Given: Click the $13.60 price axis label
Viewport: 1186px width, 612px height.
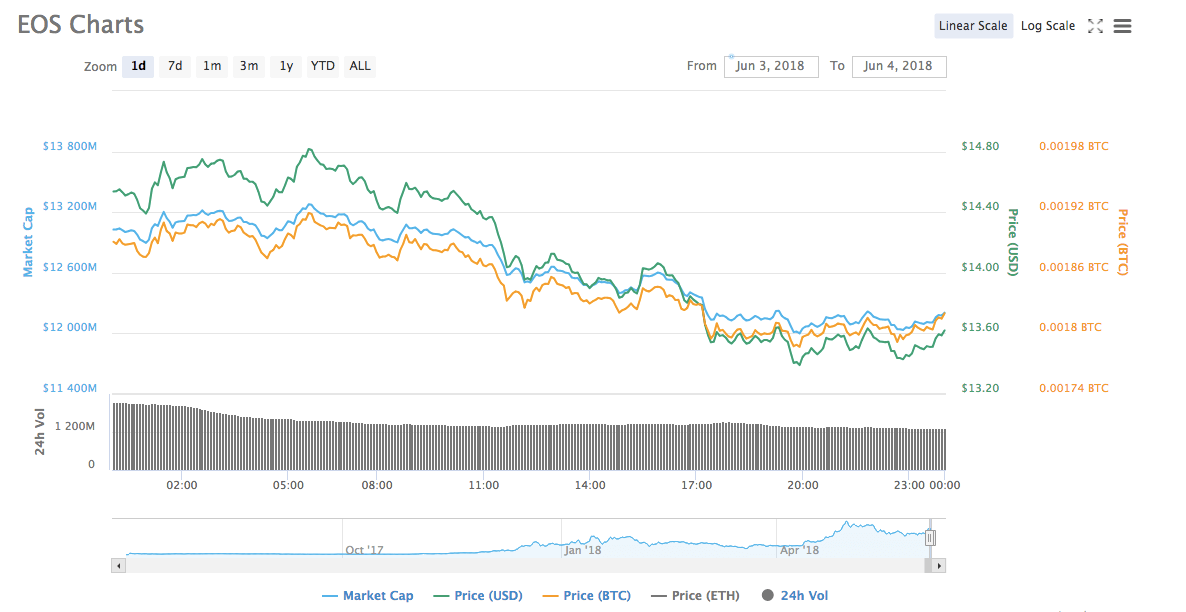Looking at the screenshot, I should [x=980, y=328].
